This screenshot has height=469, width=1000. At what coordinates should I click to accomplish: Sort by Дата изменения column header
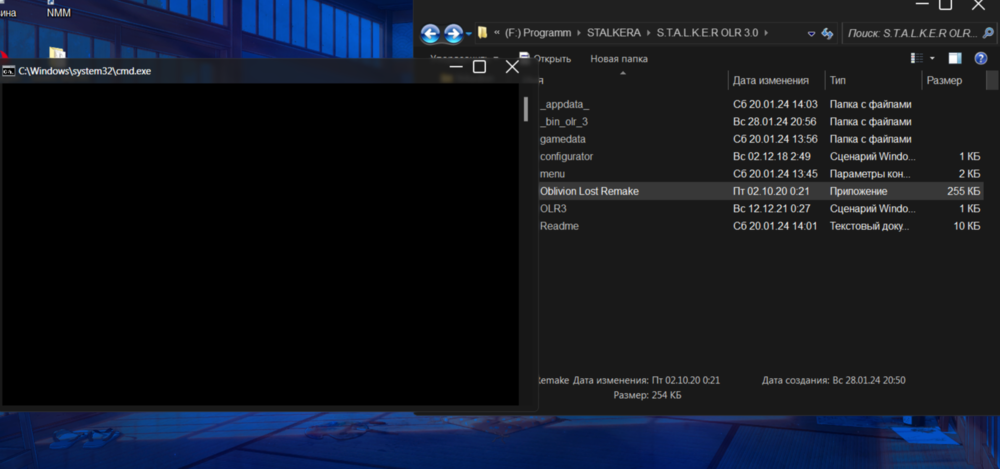tap(770, 80)
